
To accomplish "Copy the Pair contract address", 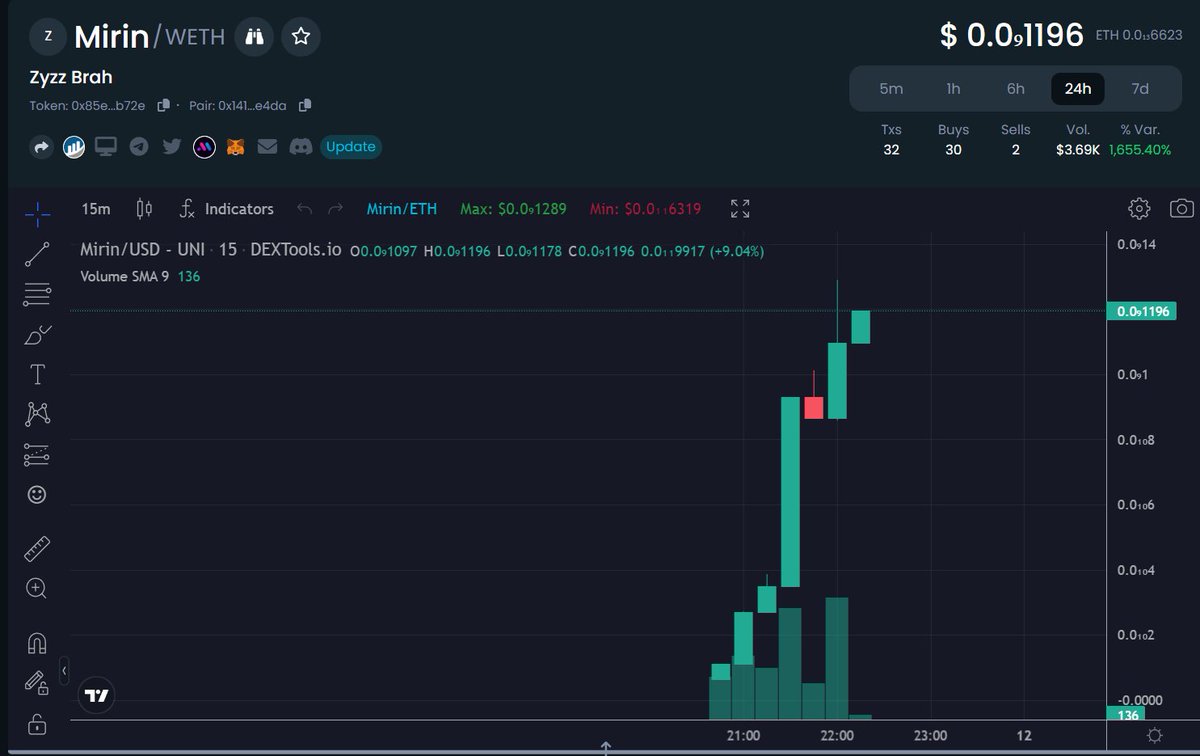I will pos(305,105).
